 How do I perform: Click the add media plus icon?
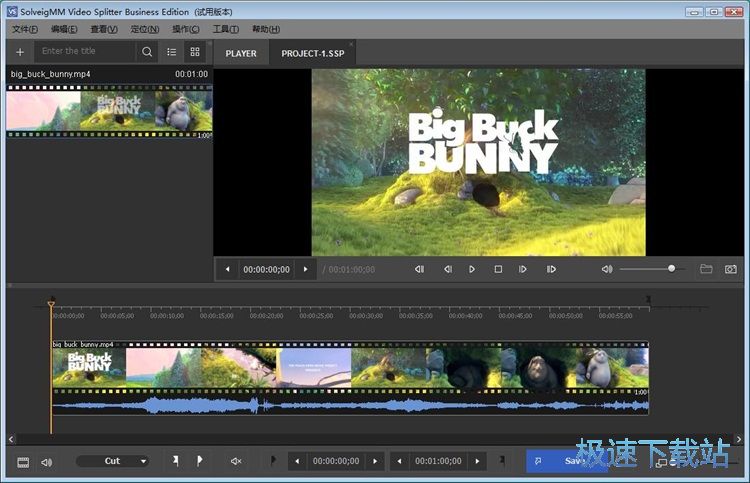click(x=20, y=51)
